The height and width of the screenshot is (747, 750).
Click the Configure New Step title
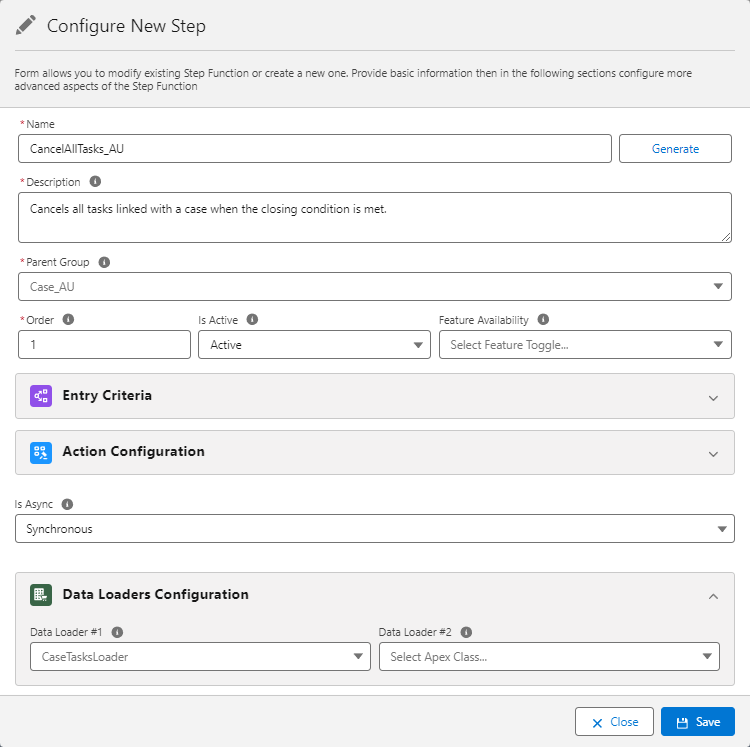click(x=126, y=26)
